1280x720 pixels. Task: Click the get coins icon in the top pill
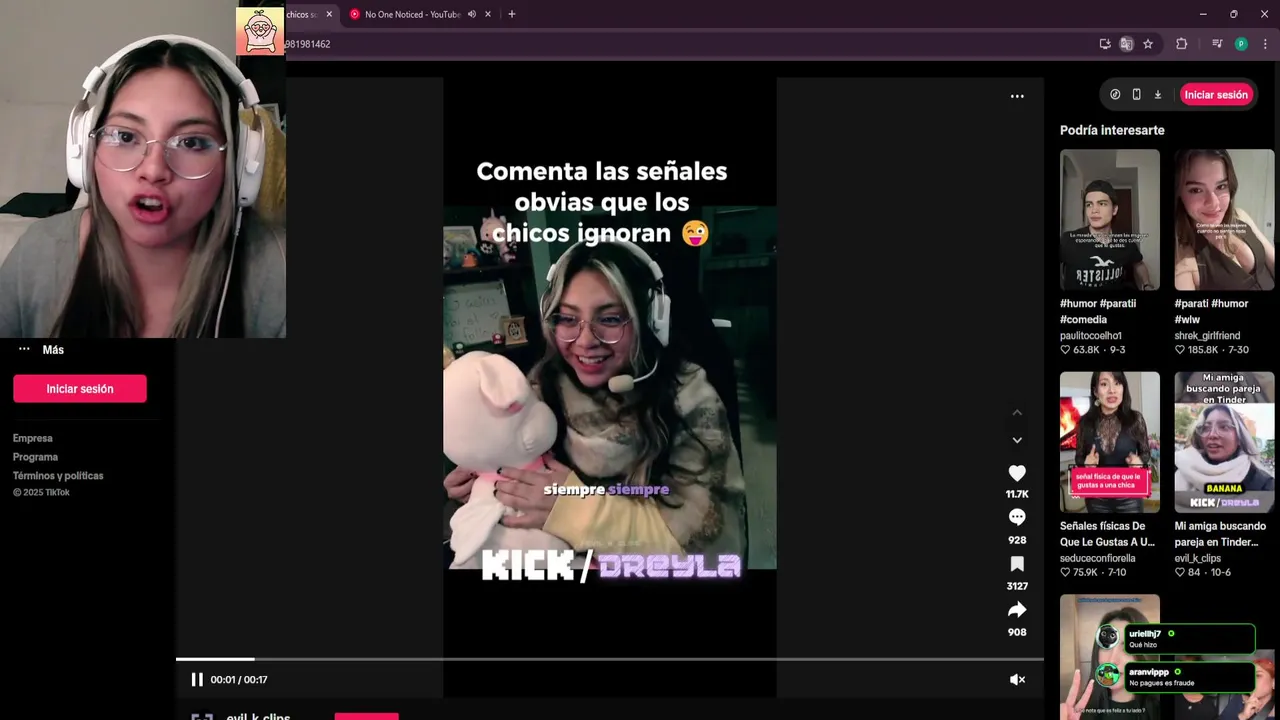1115,94
